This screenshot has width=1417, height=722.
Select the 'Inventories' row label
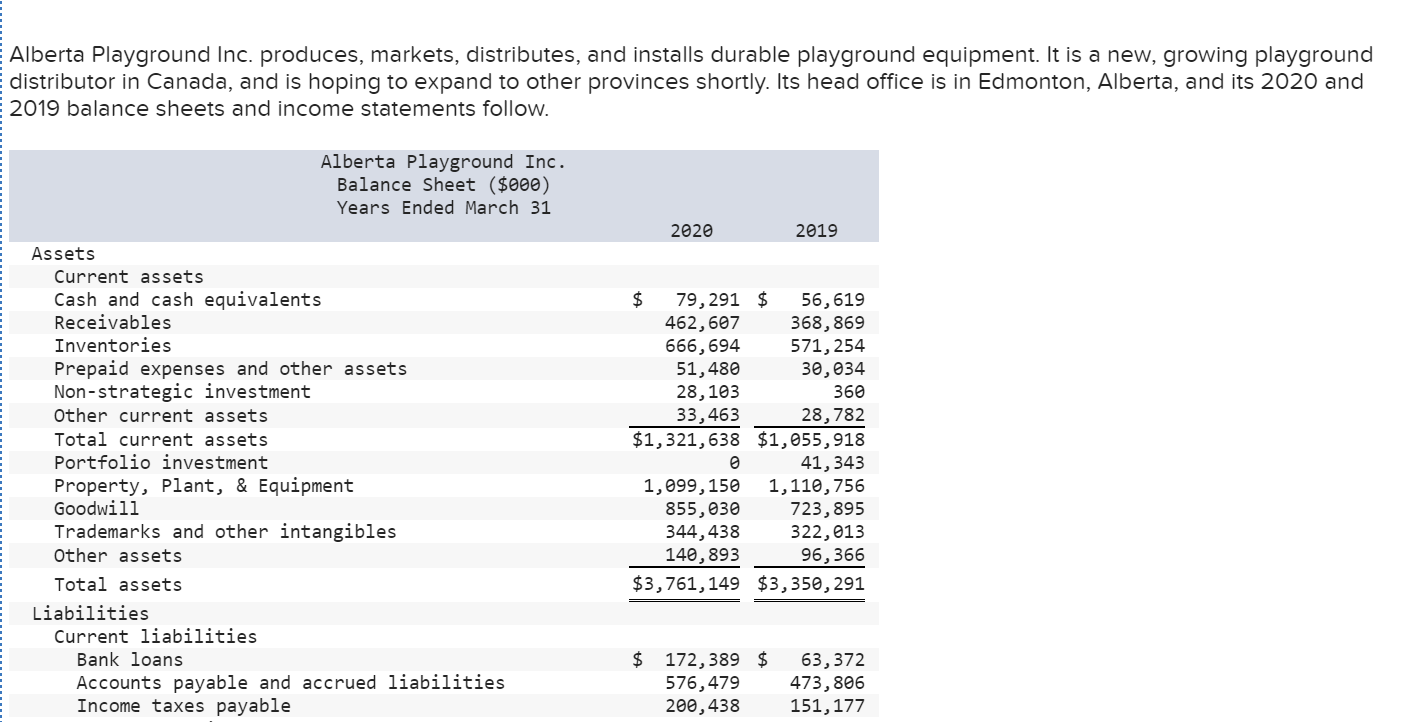[x=112, y=346]
